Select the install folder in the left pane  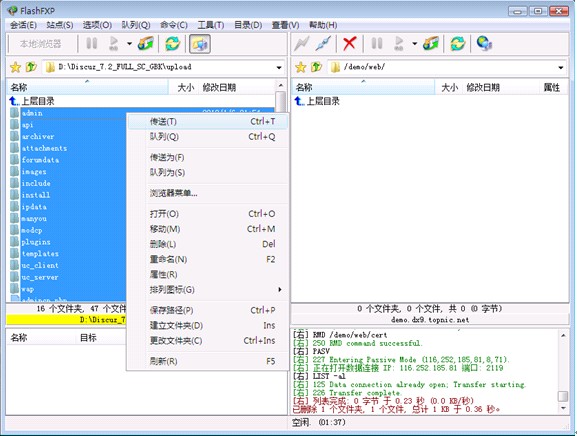pyautogui.click(x=35, y=195)
